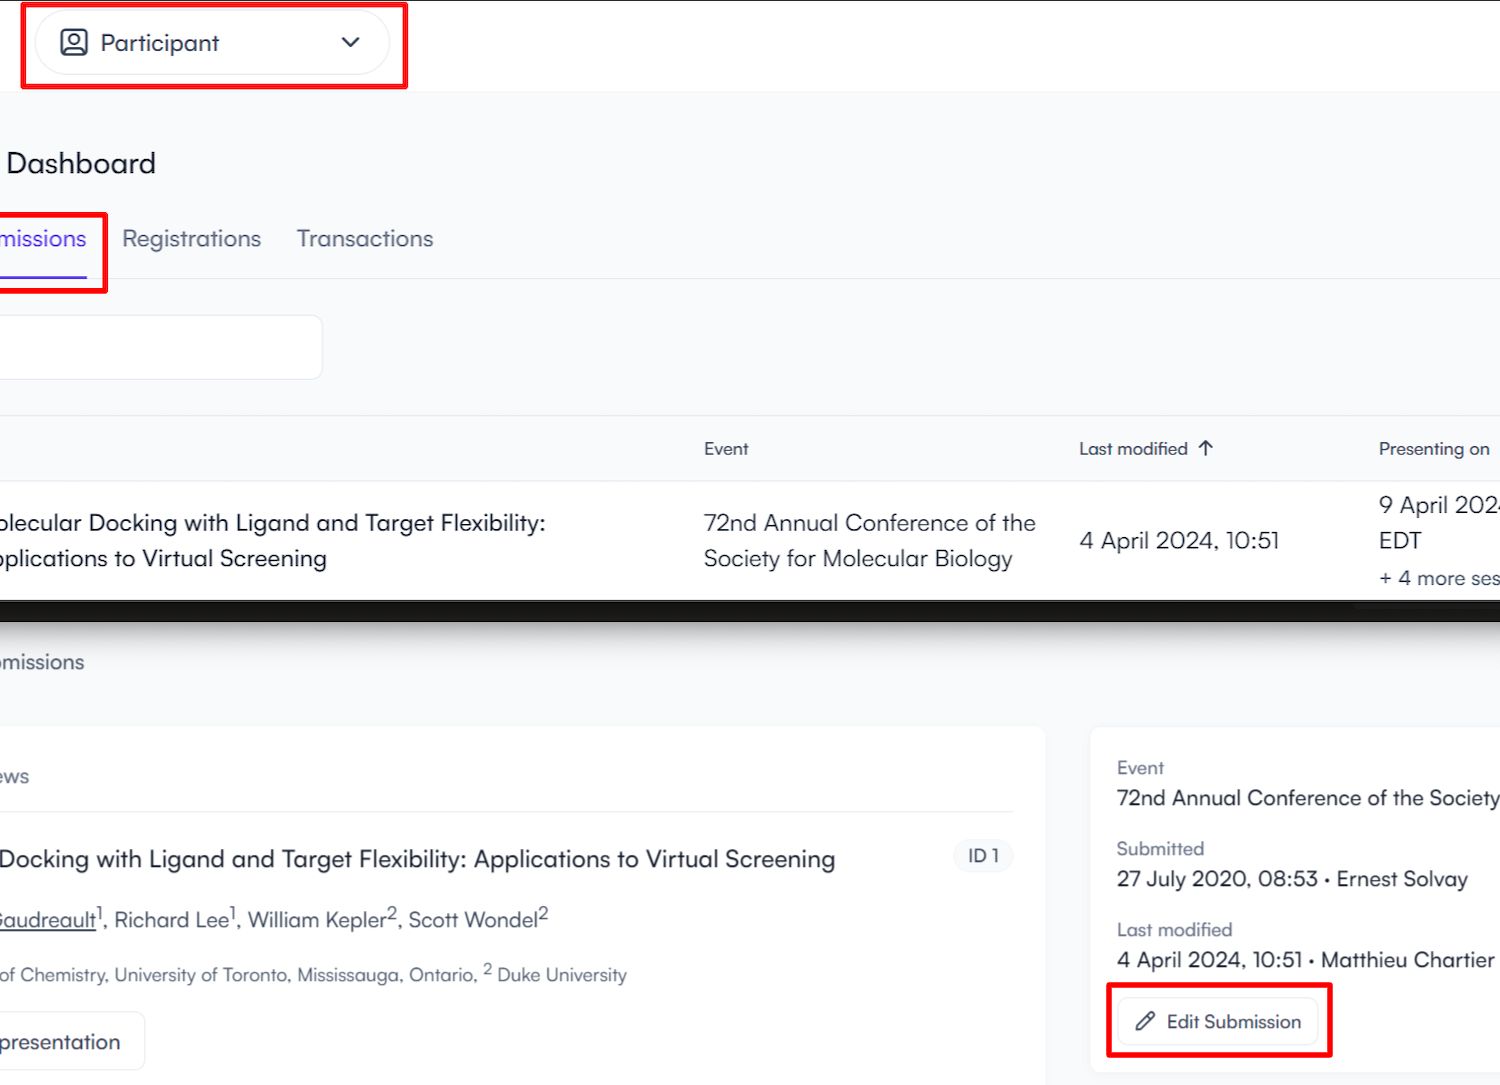
Task: Click the 72nd Annual Conference cell in the table row
Action: click(868, 540)
